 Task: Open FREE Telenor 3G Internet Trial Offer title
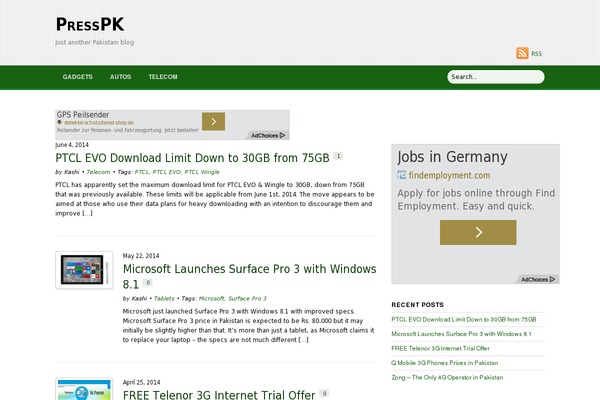[x=219, y=395]
